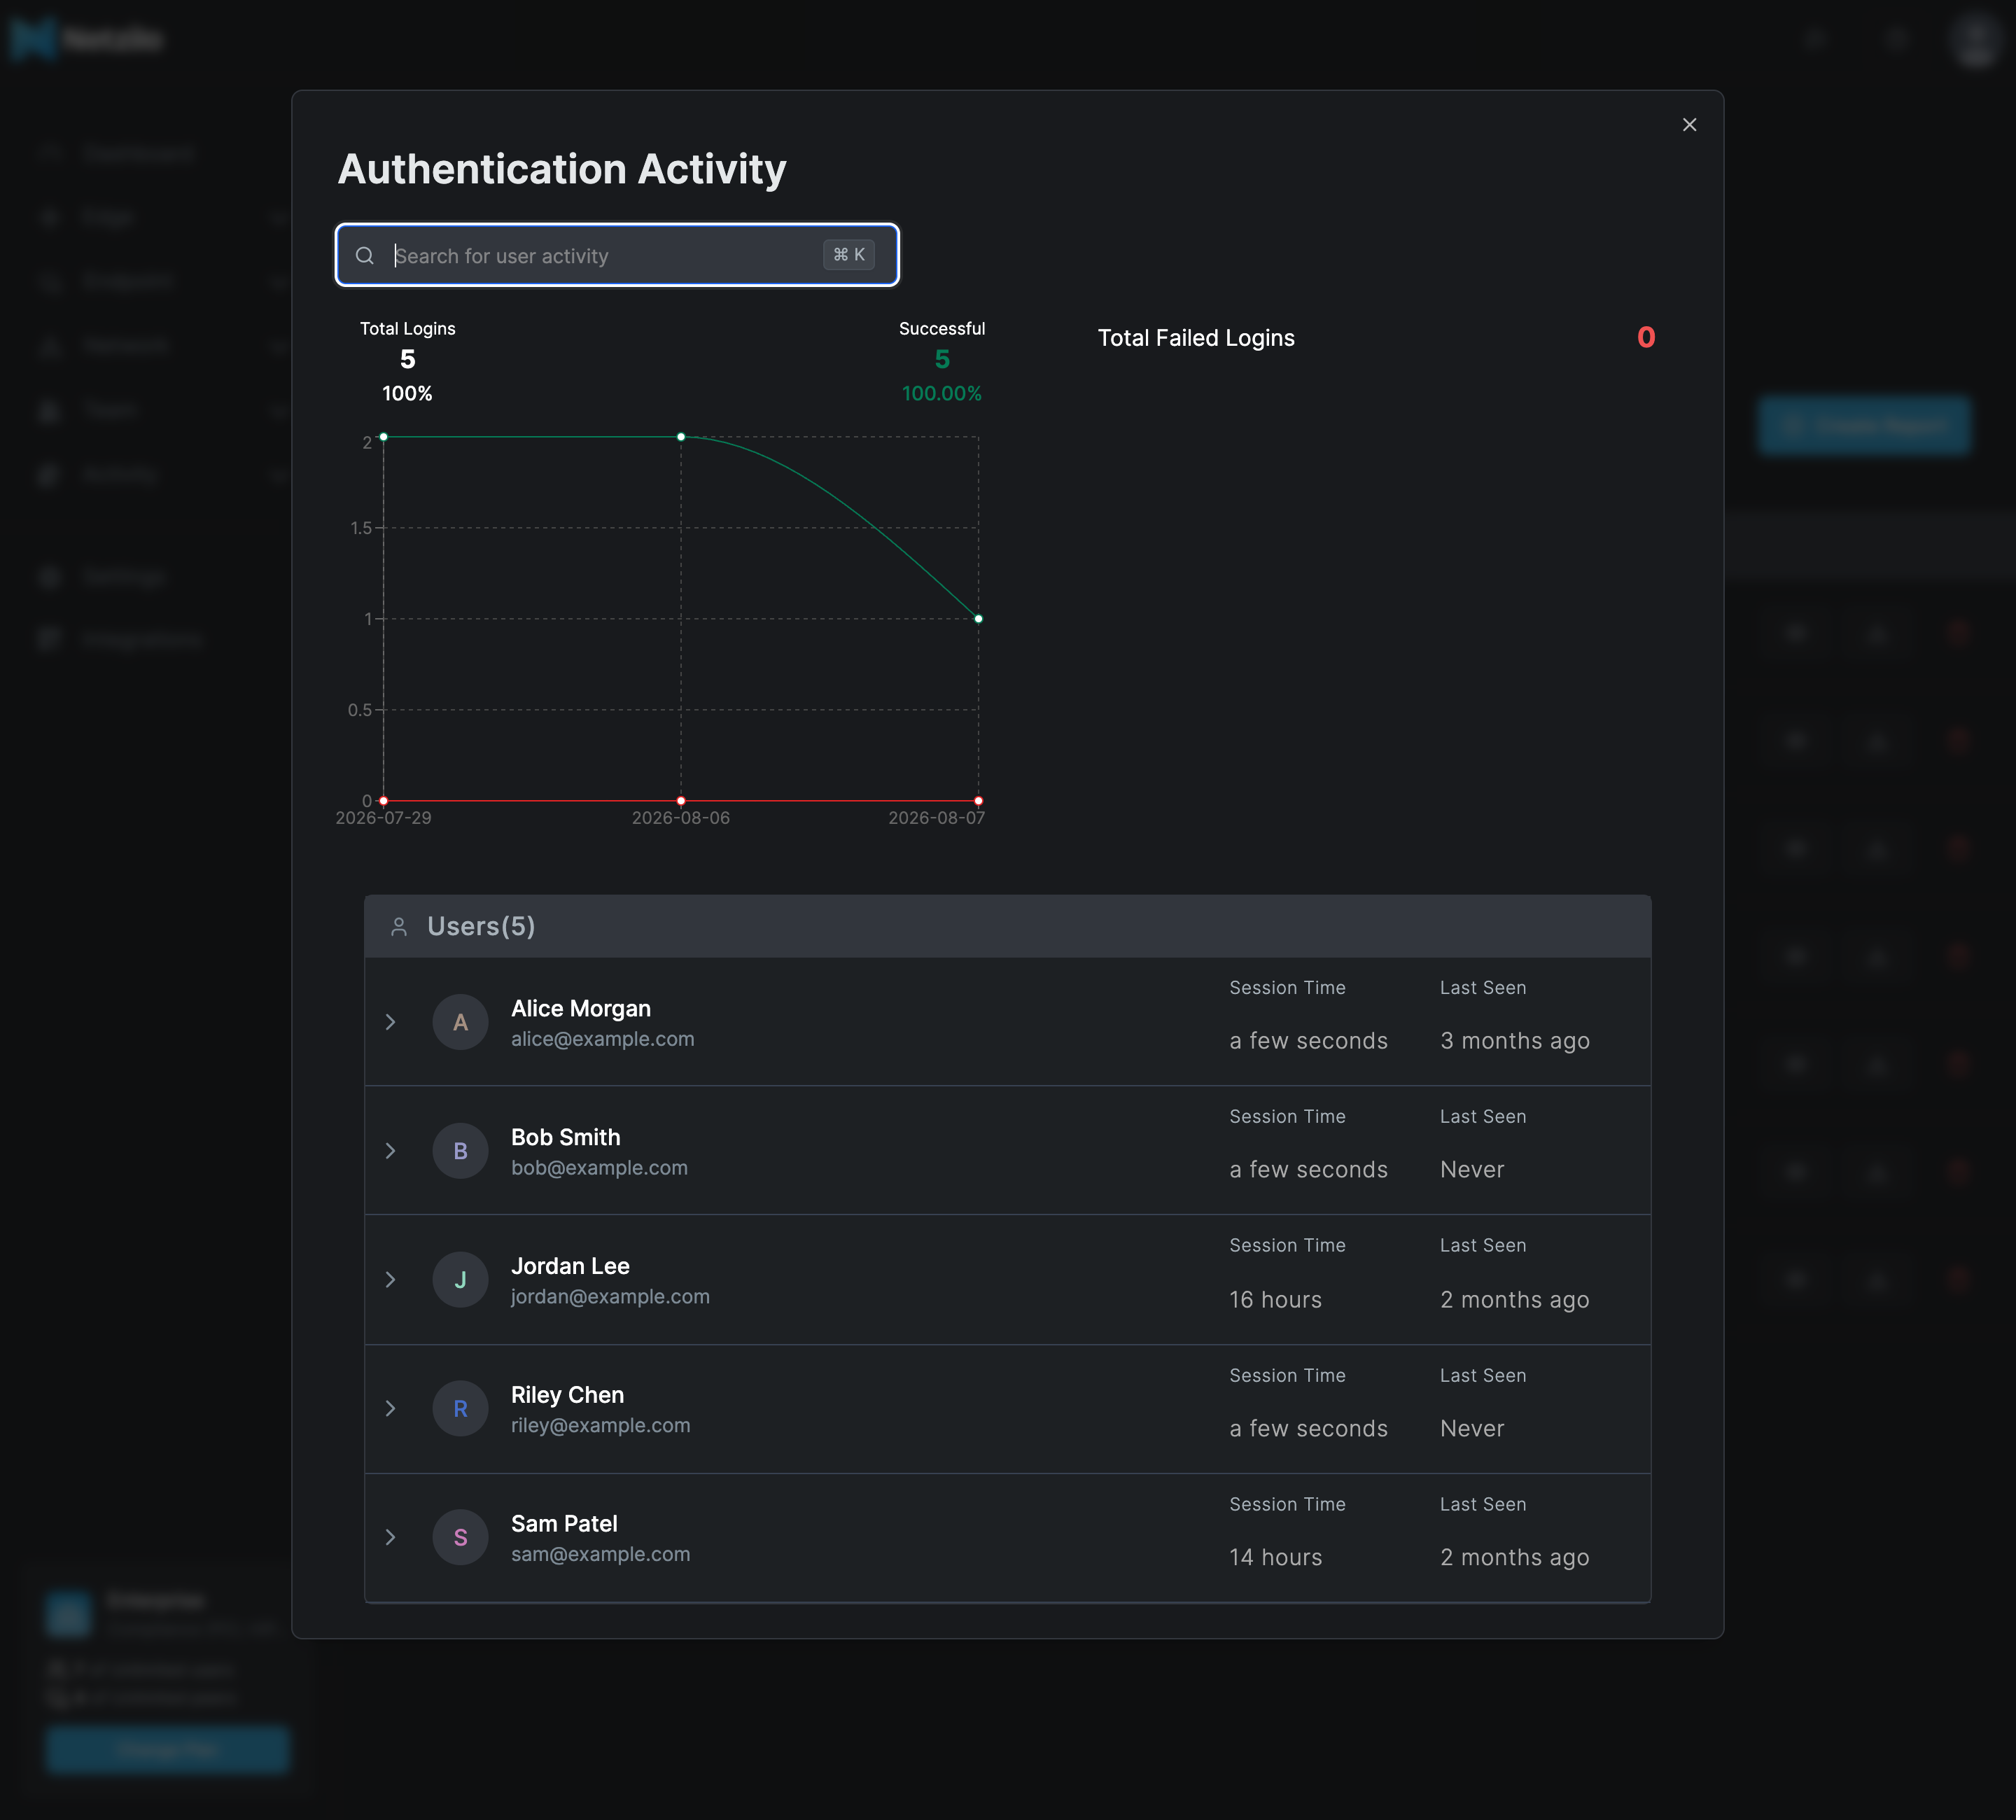Viewport: 2016px width, 1820px height.
Task: Click Jordan Lee's avatar letter J
Action: coord(460,1280)
